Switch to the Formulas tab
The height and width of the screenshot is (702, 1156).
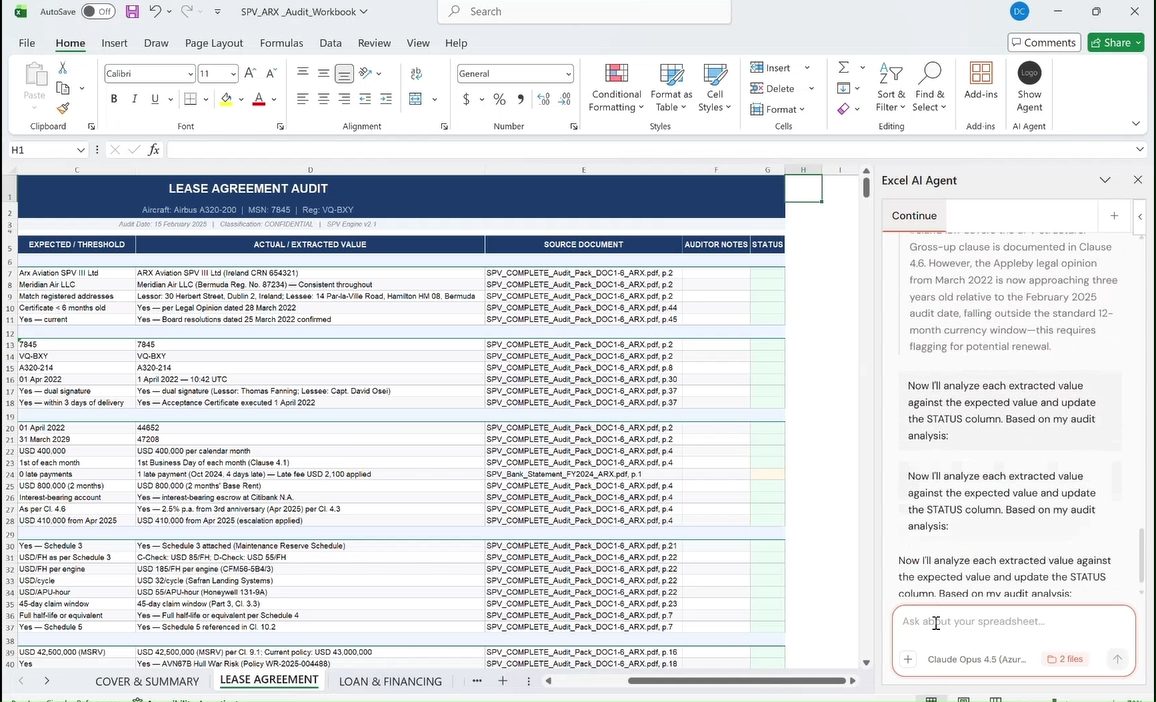tap(281, 43)
